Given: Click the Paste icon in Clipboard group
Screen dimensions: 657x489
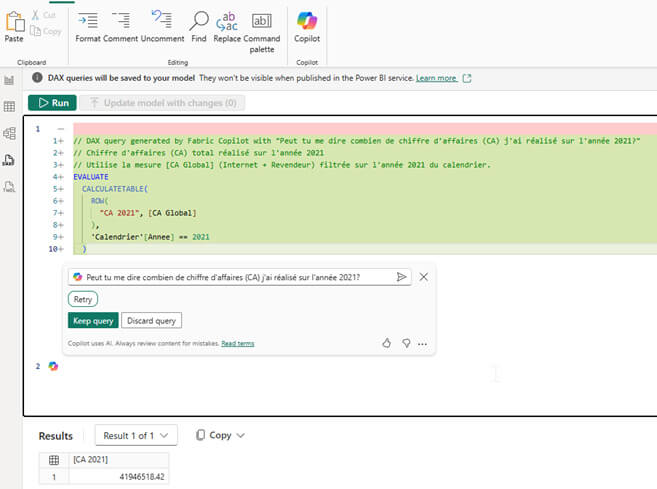Looking at the screenshot, I should [x=14, y=23].
